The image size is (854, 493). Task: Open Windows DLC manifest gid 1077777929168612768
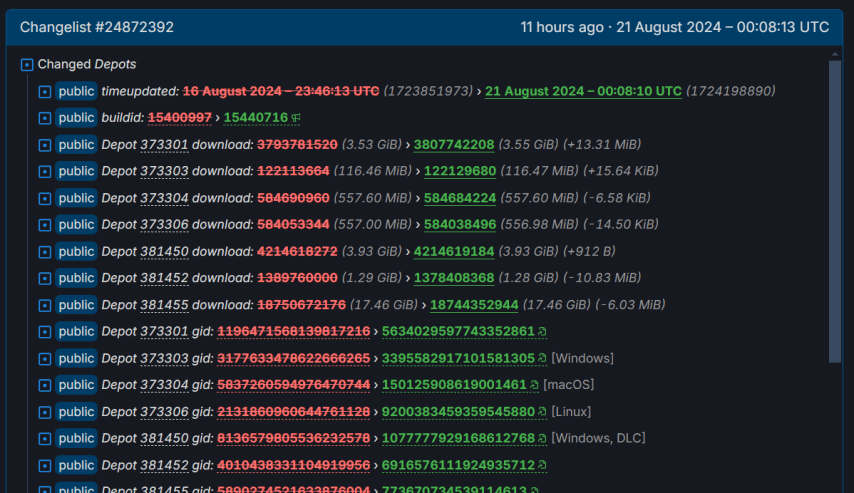click(x=458, y=438)
